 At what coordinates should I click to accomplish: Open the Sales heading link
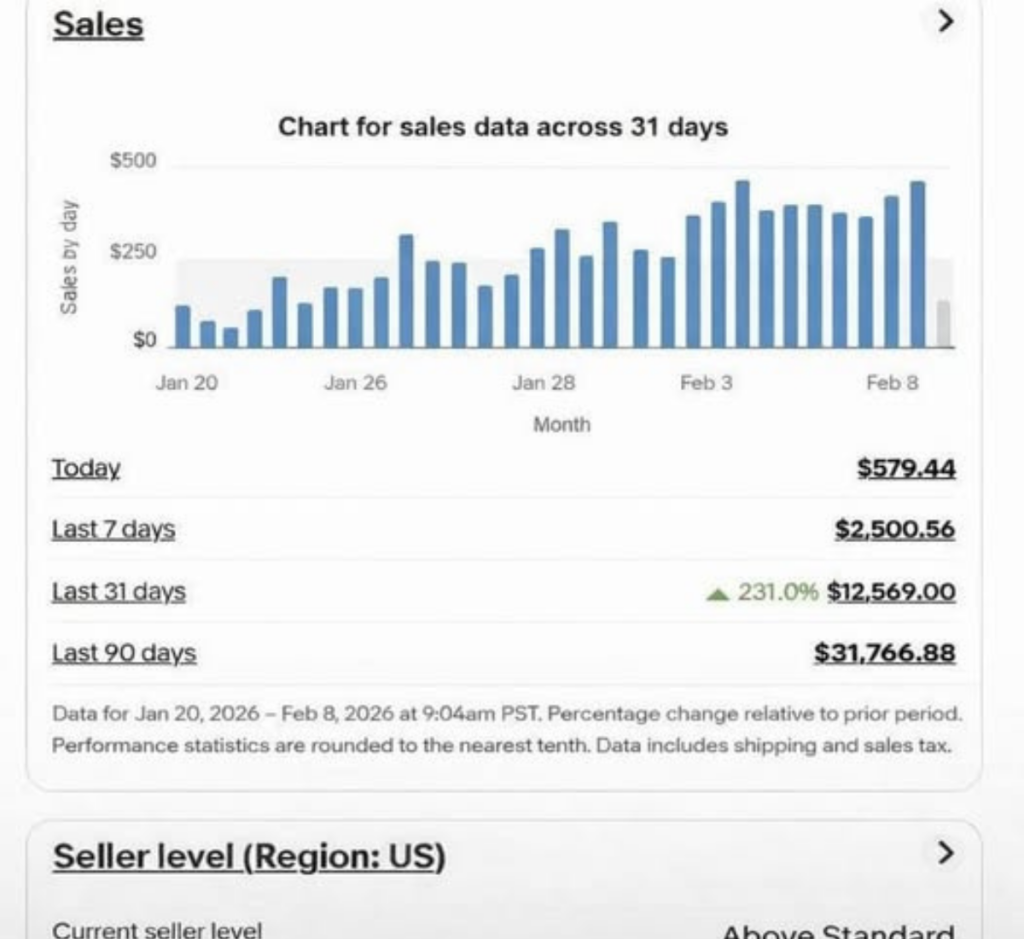pyautogui.click(x=99, y=25)
